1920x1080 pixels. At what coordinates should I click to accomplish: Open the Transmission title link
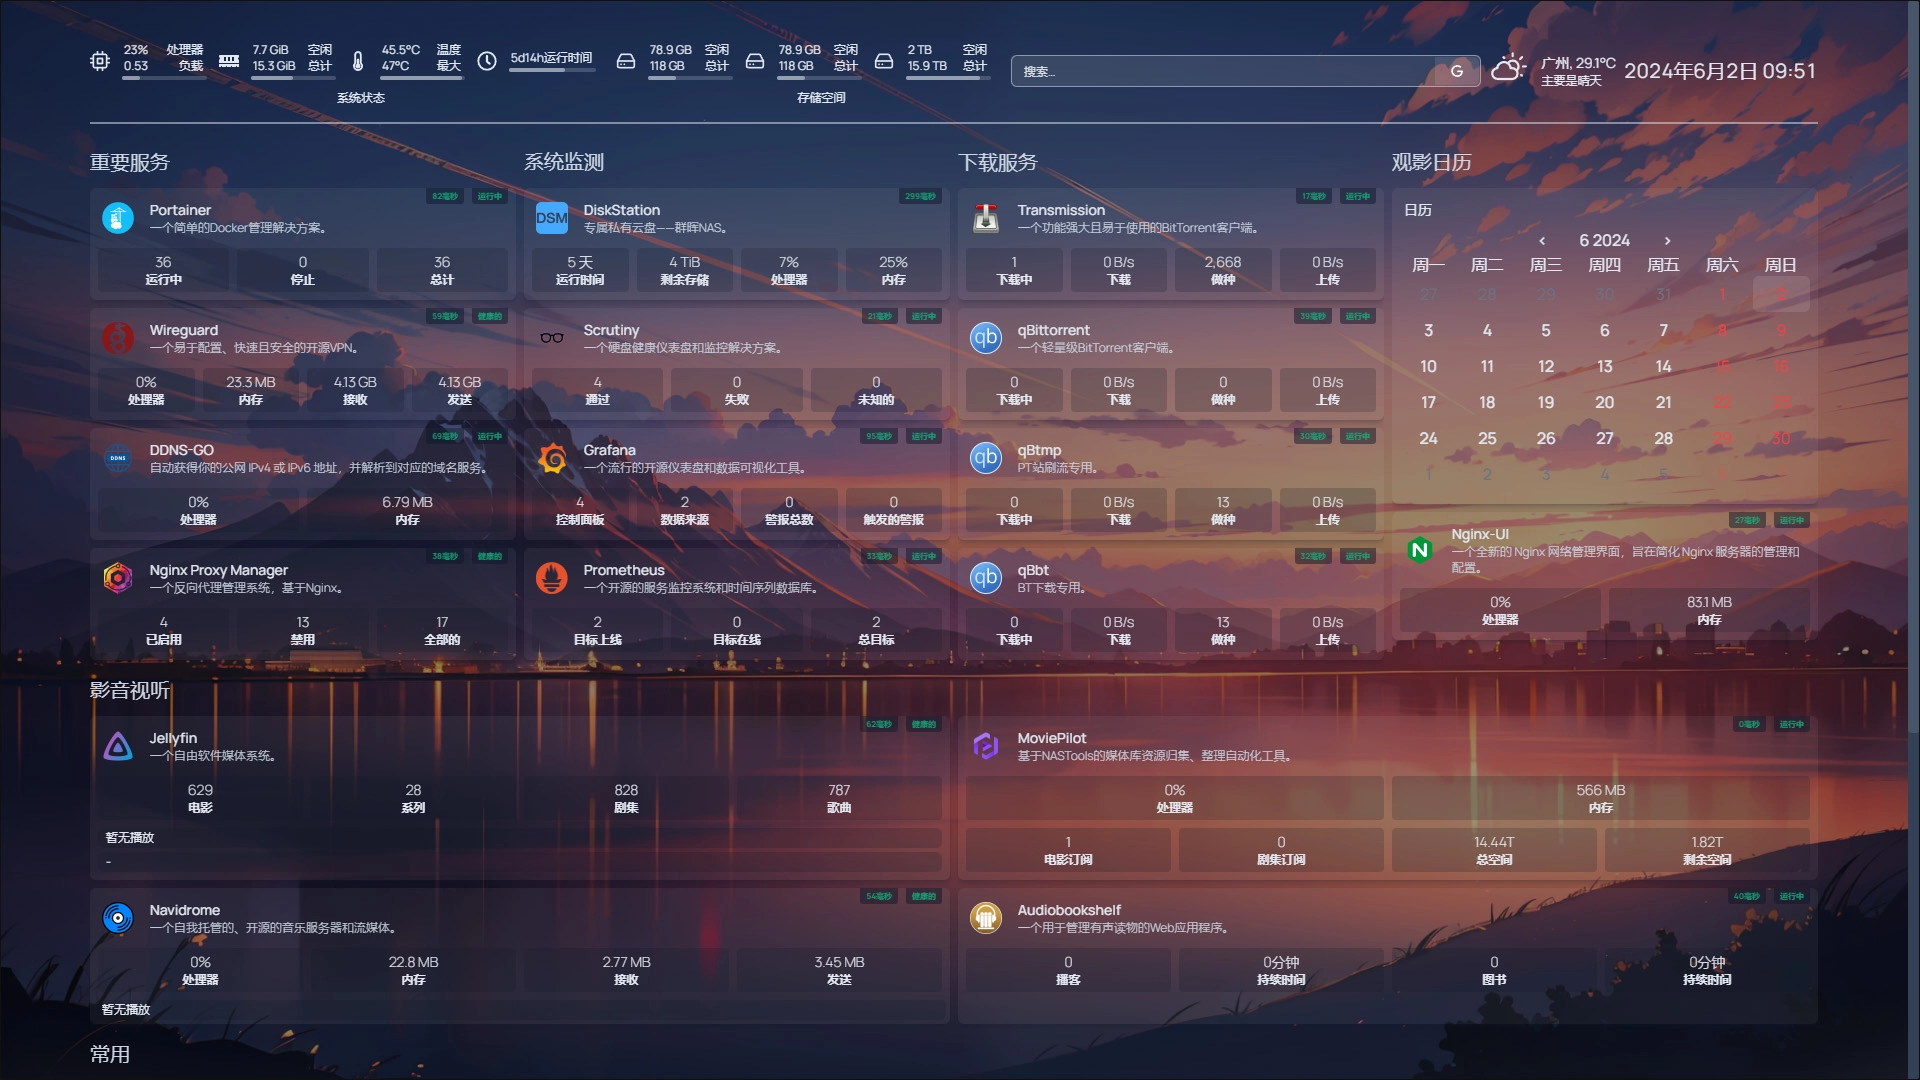coord(1061,210)
